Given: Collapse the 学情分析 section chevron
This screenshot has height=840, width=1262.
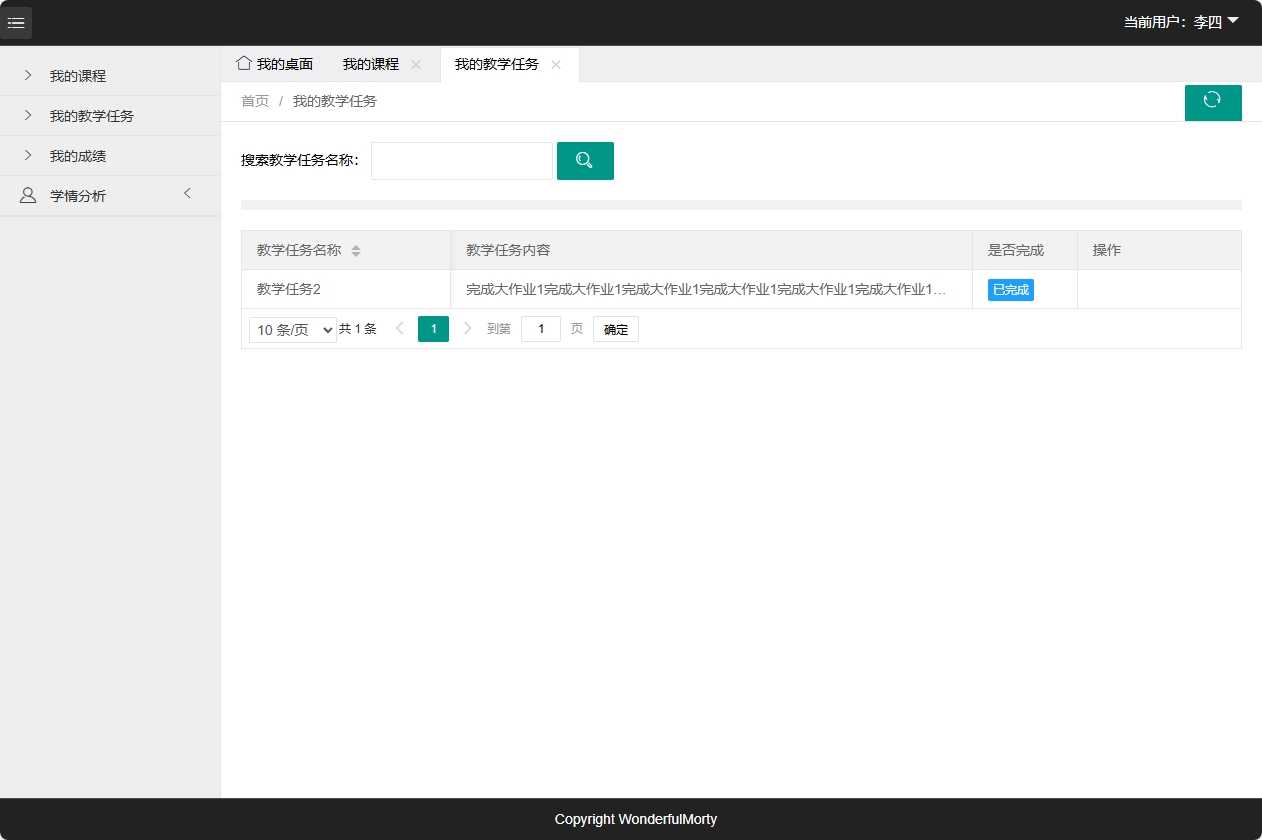Looking at the screenshot, I should 187,195.
